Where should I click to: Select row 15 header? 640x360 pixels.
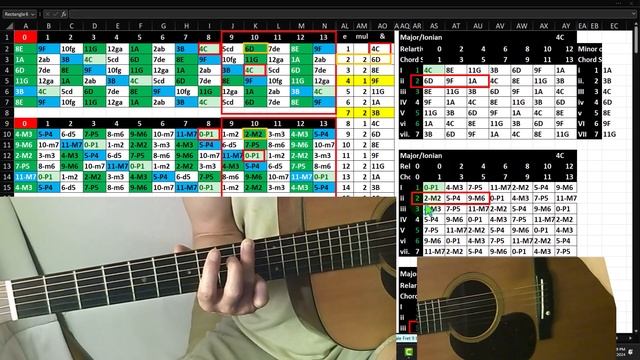point(7,187)
